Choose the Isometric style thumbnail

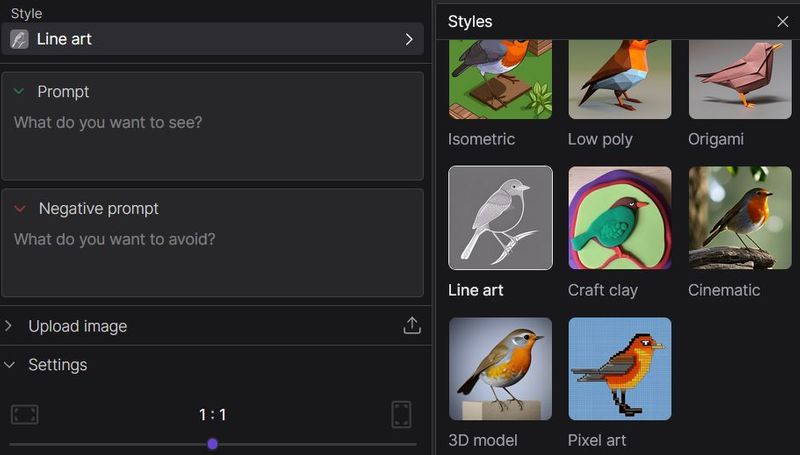click(500, 80)
